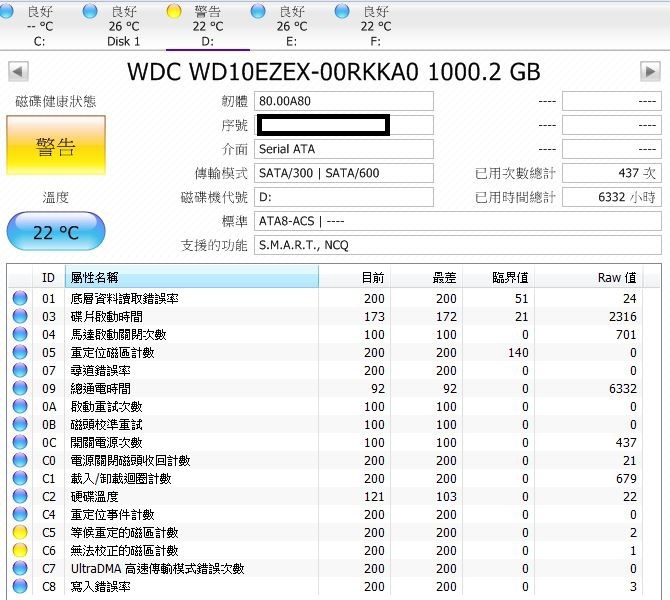
Task: Sort by the ID column header
Action: pyautogui.click(x=48, y=277)
